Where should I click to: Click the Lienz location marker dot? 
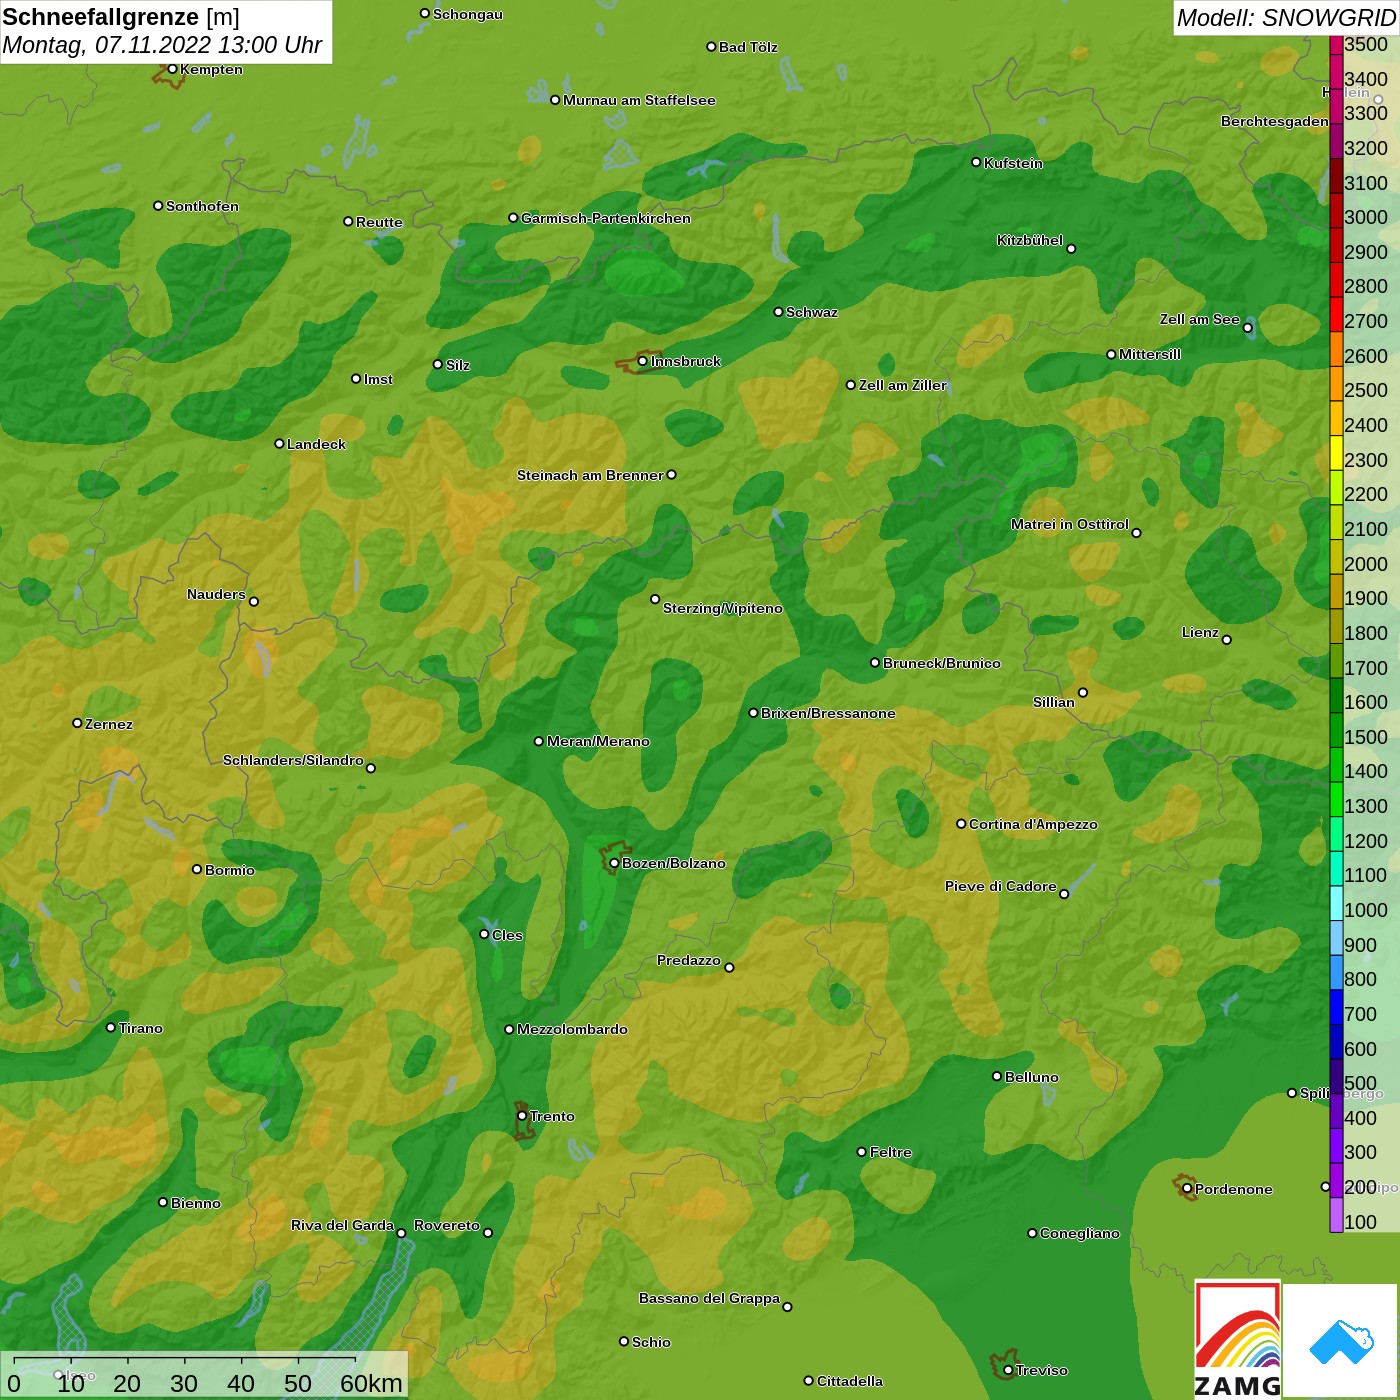tap(1227, 640)
